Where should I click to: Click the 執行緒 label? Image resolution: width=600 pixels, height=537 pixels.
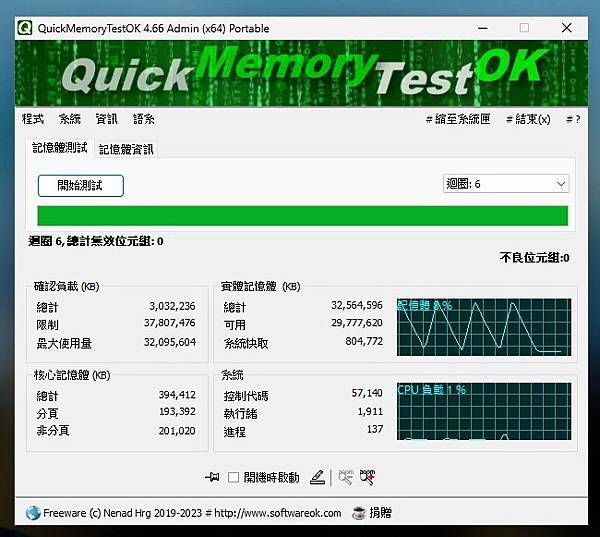point(240,414)
